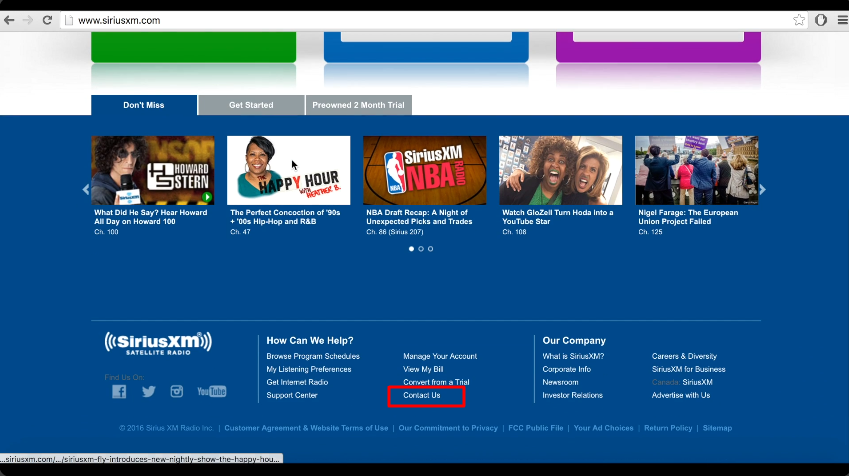Open the Return Policy link
The width and height of the screenshot is (849, 476).
click(x=668, y=428)
